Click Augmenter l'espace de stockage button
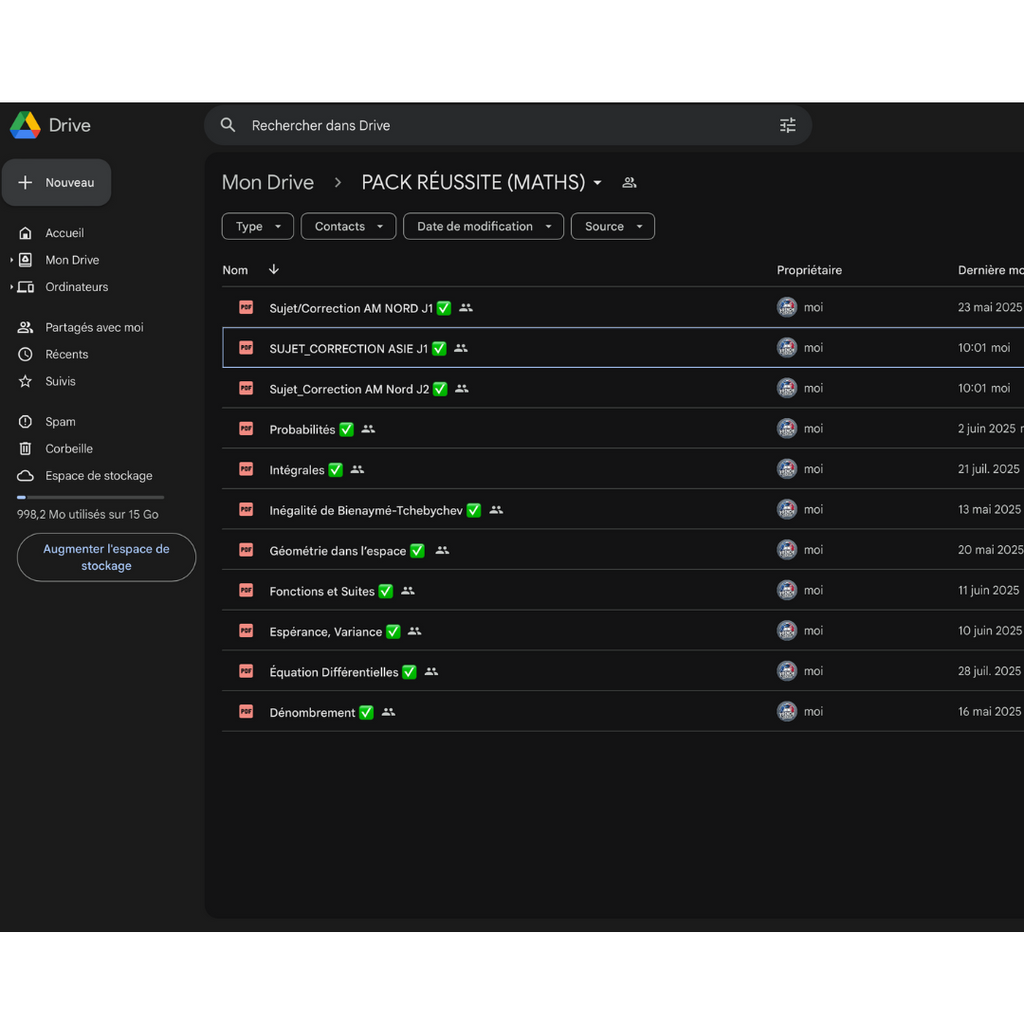This screenshot has width=1024, height=1024. coord(106,557)
